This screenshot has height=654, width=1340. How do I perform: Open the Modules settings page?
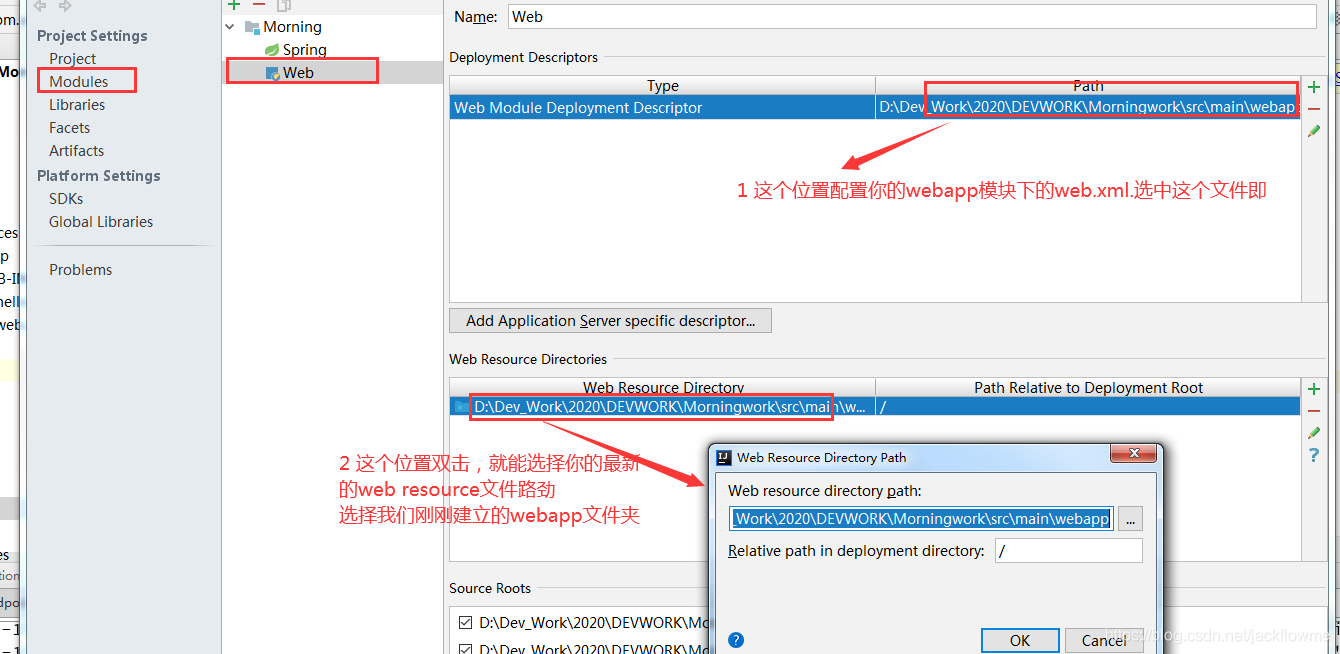[x=79, y=81]
